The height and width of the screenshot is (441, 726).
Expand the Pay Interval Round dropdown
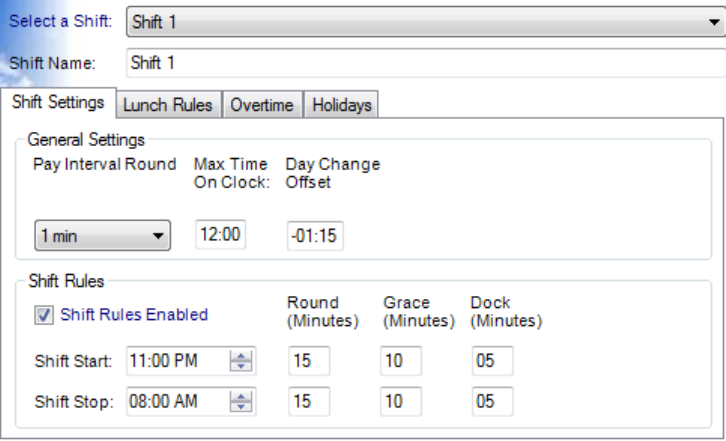click(102, 237)
